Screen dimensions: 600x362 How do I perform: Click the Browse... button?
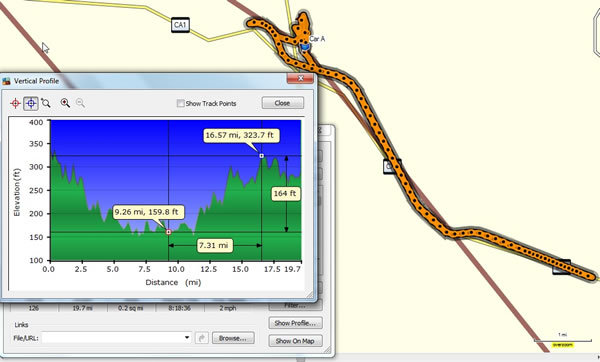point(233,338)
